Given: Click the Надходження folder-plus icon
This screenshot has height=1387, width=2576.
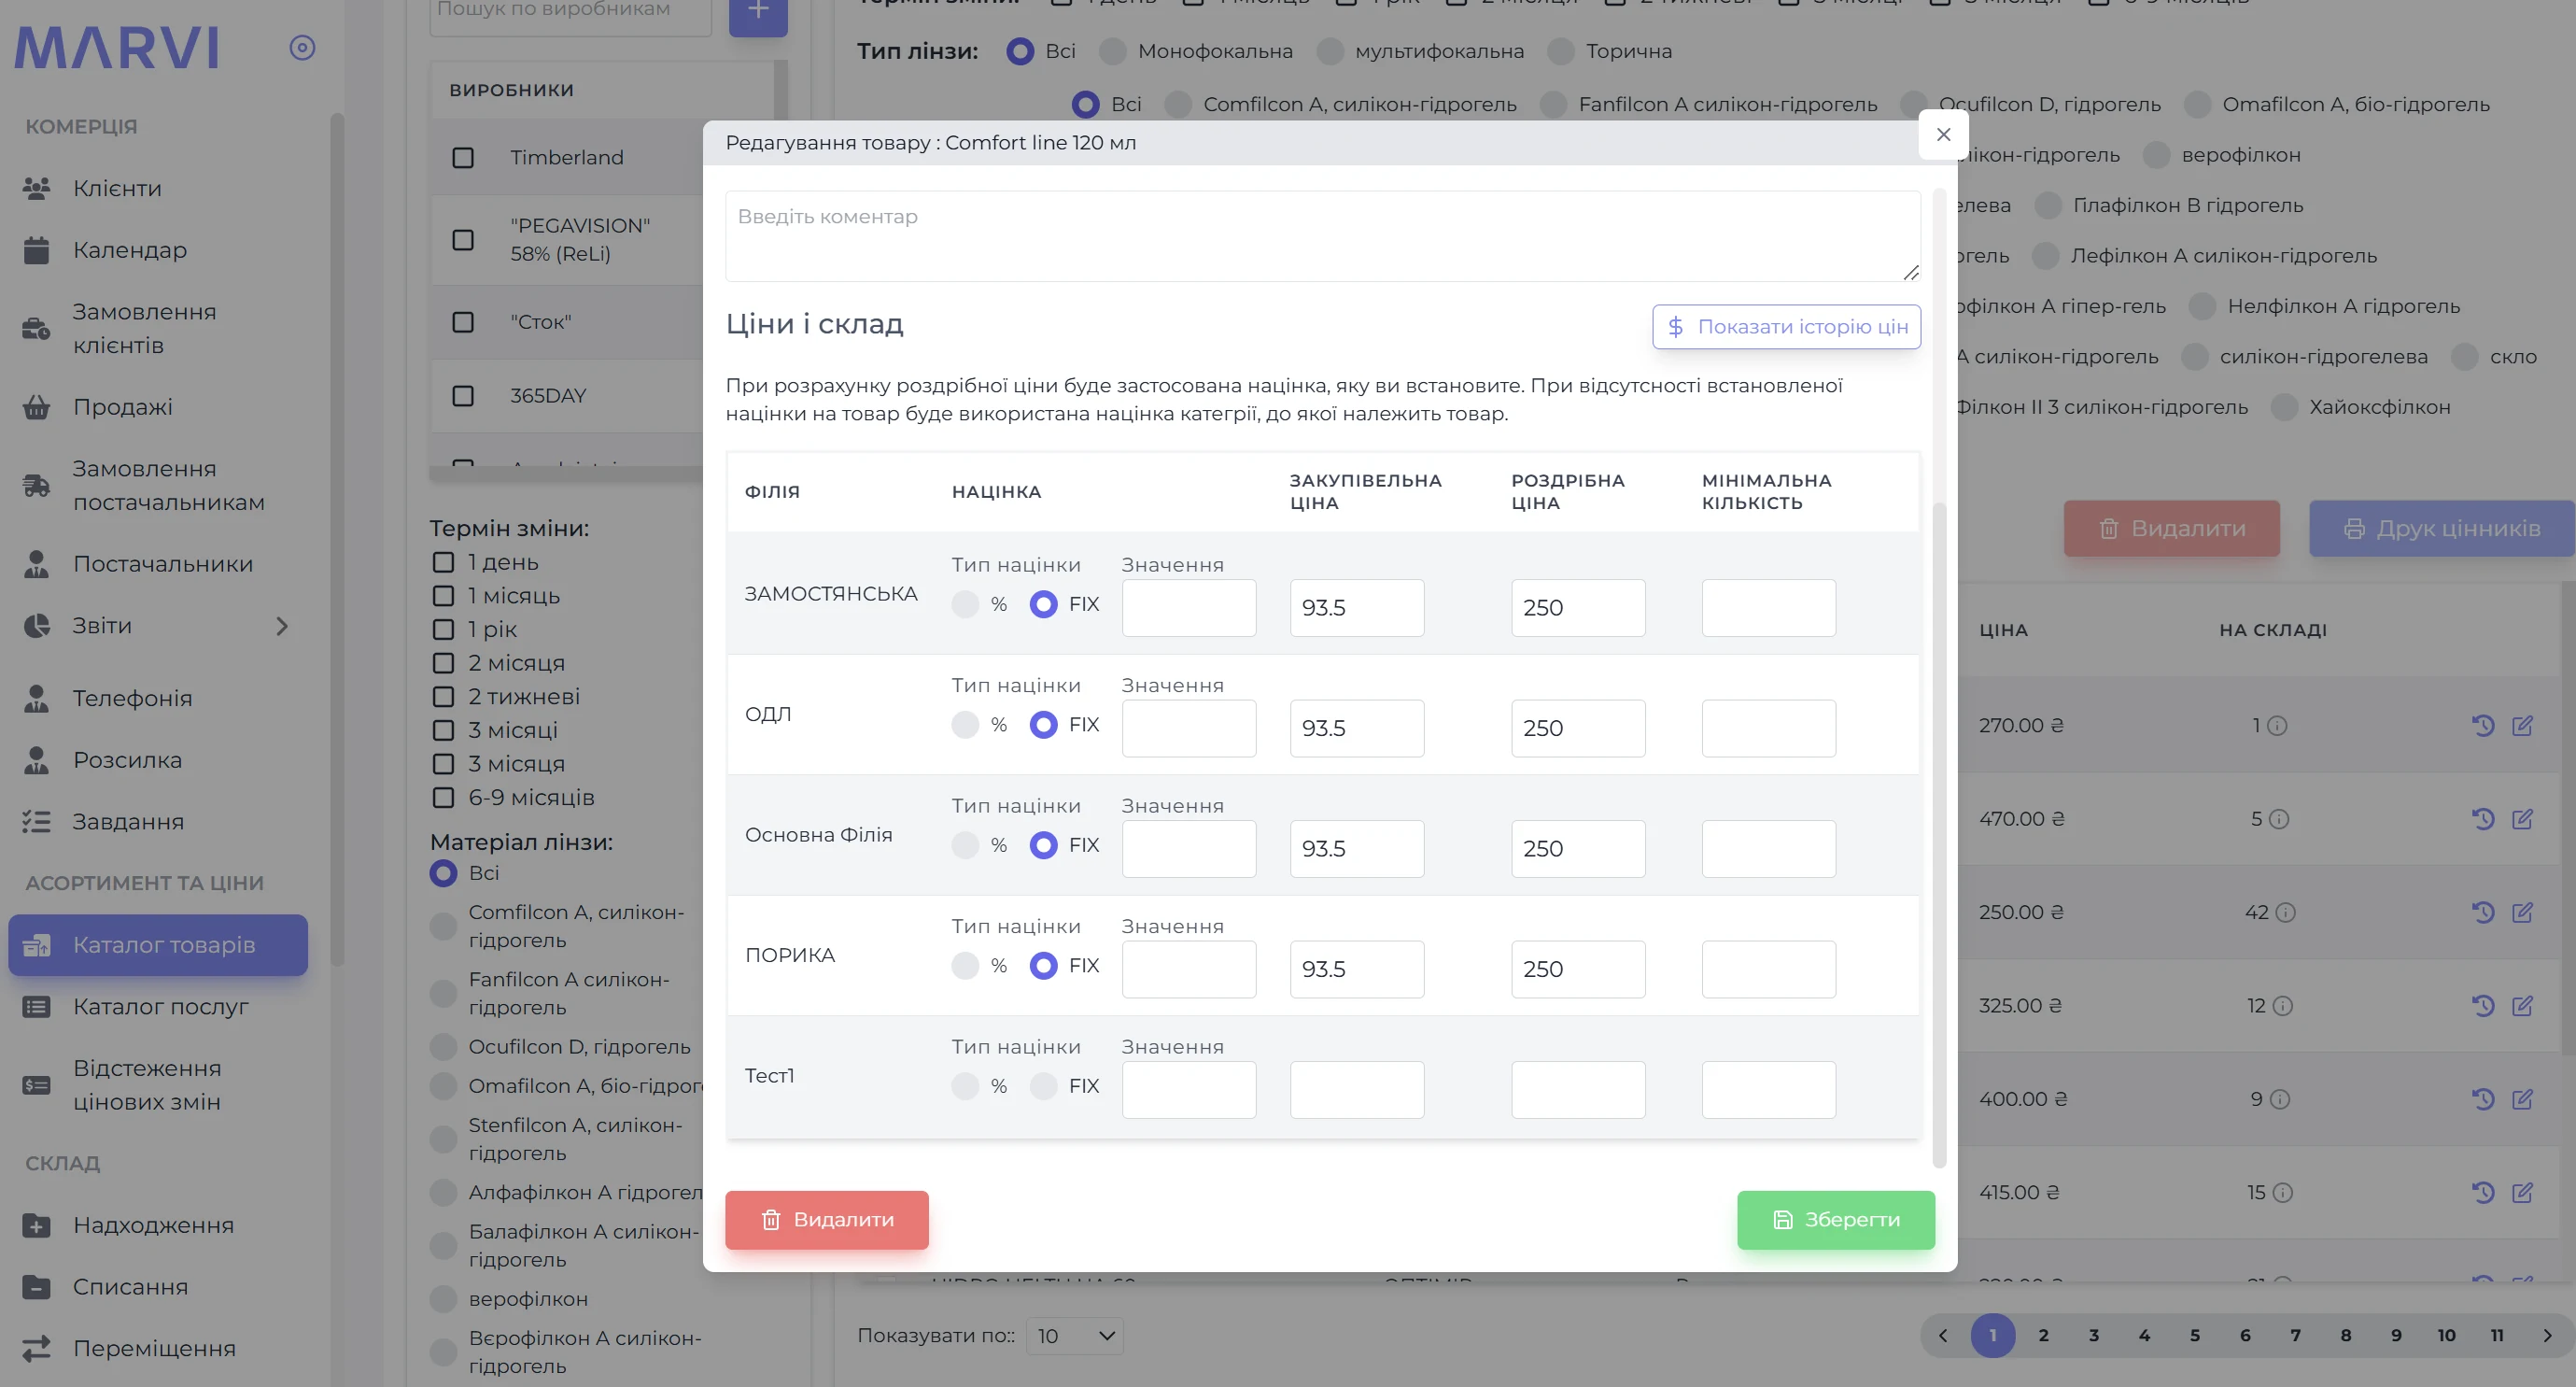Looking at the screenshot, I should click(36, 1225).
